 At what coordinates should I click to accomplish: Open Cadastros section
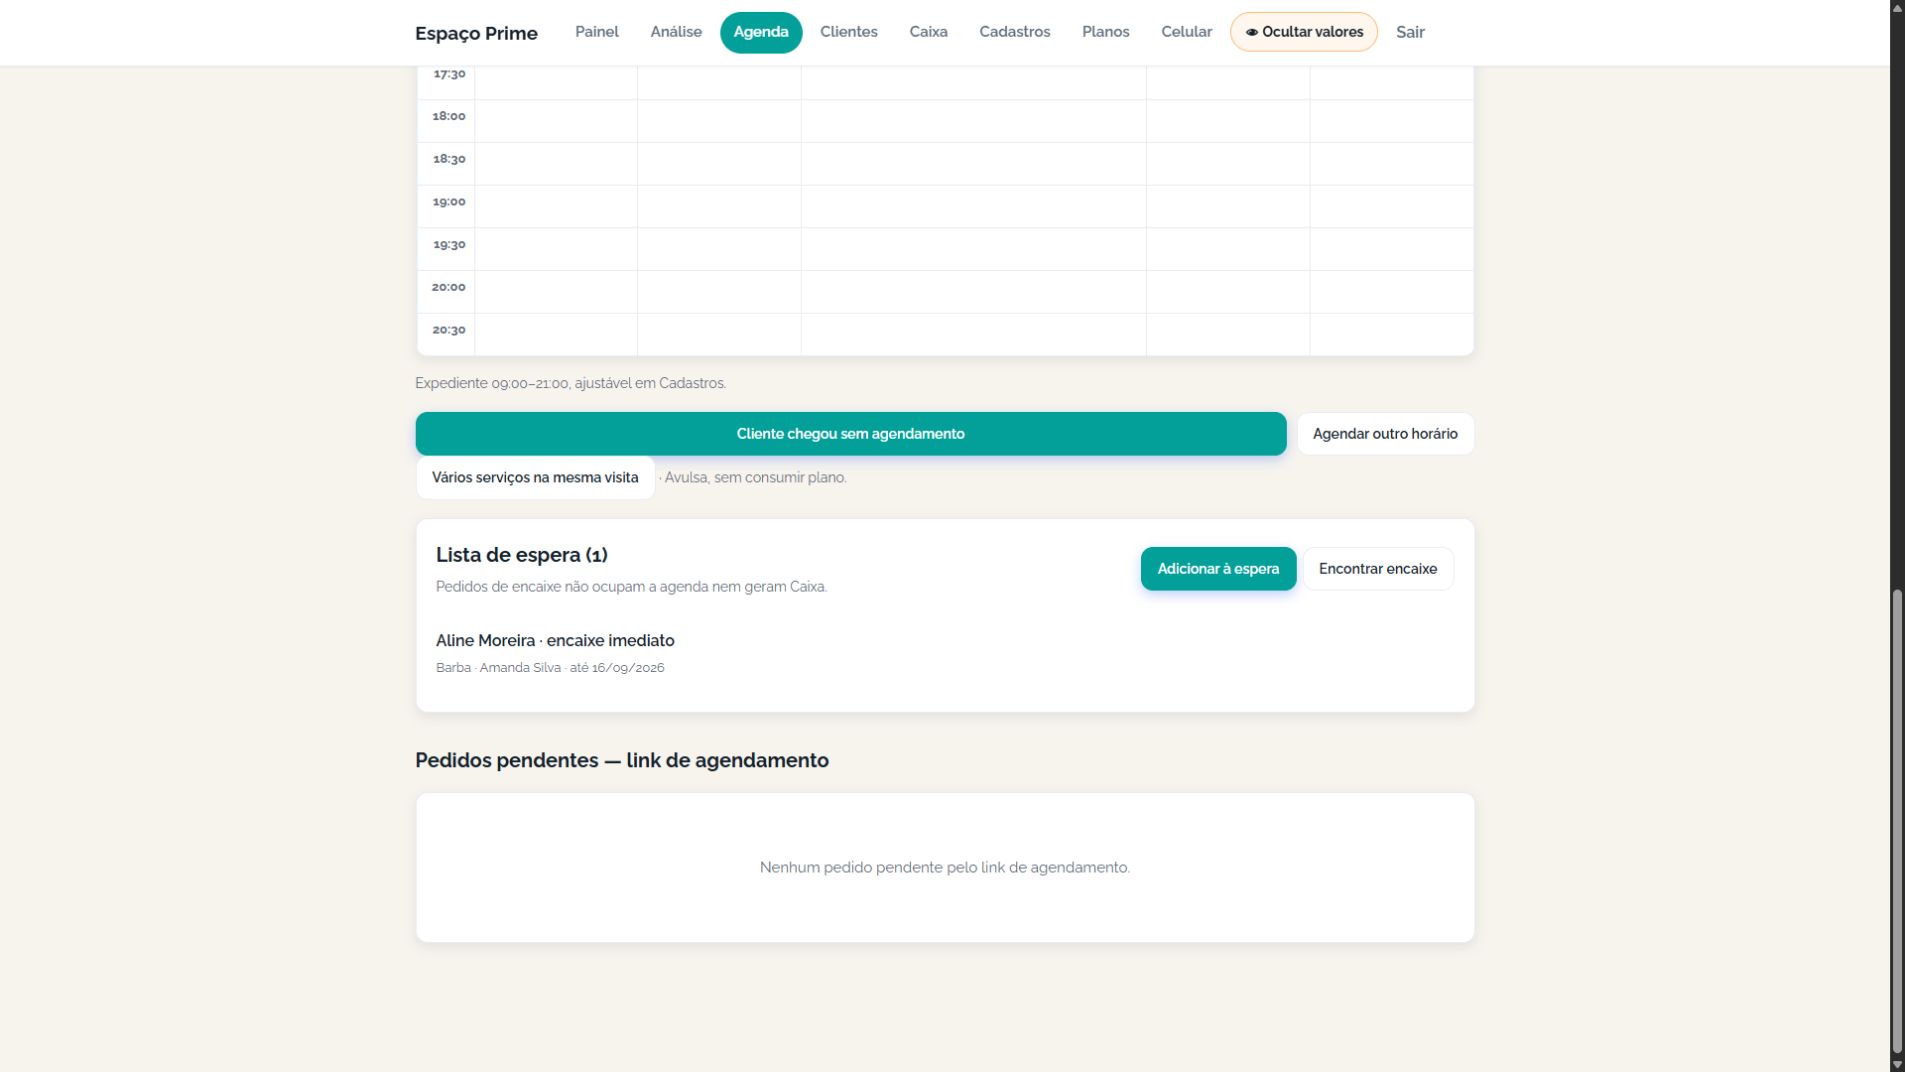(1014, 32)
